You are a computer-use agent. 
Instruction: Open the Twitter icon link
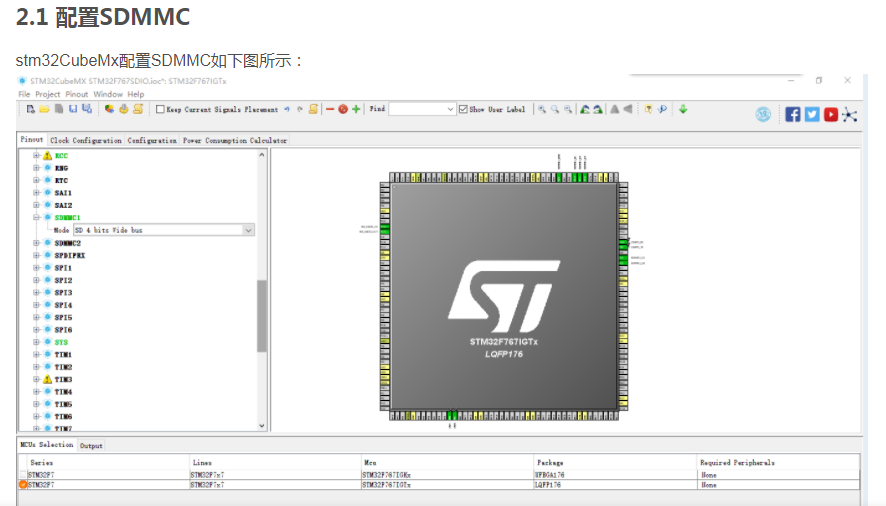click(812, 115)
